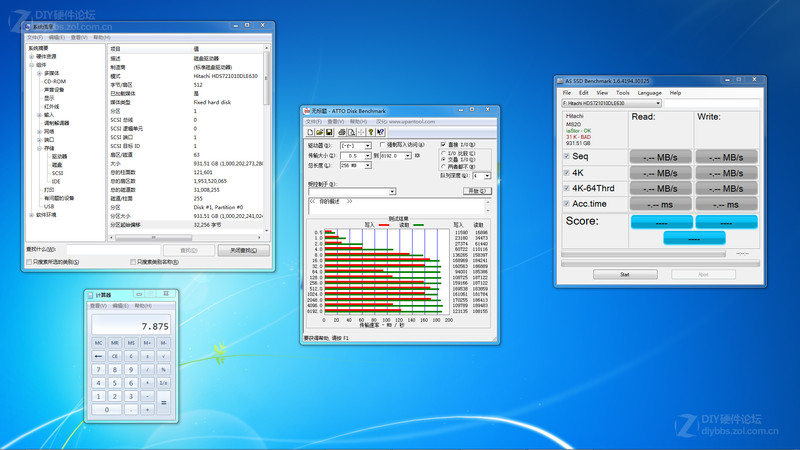Click the description text area in ATTO
This screenshot has width=800, height=450.
[396, 206]
